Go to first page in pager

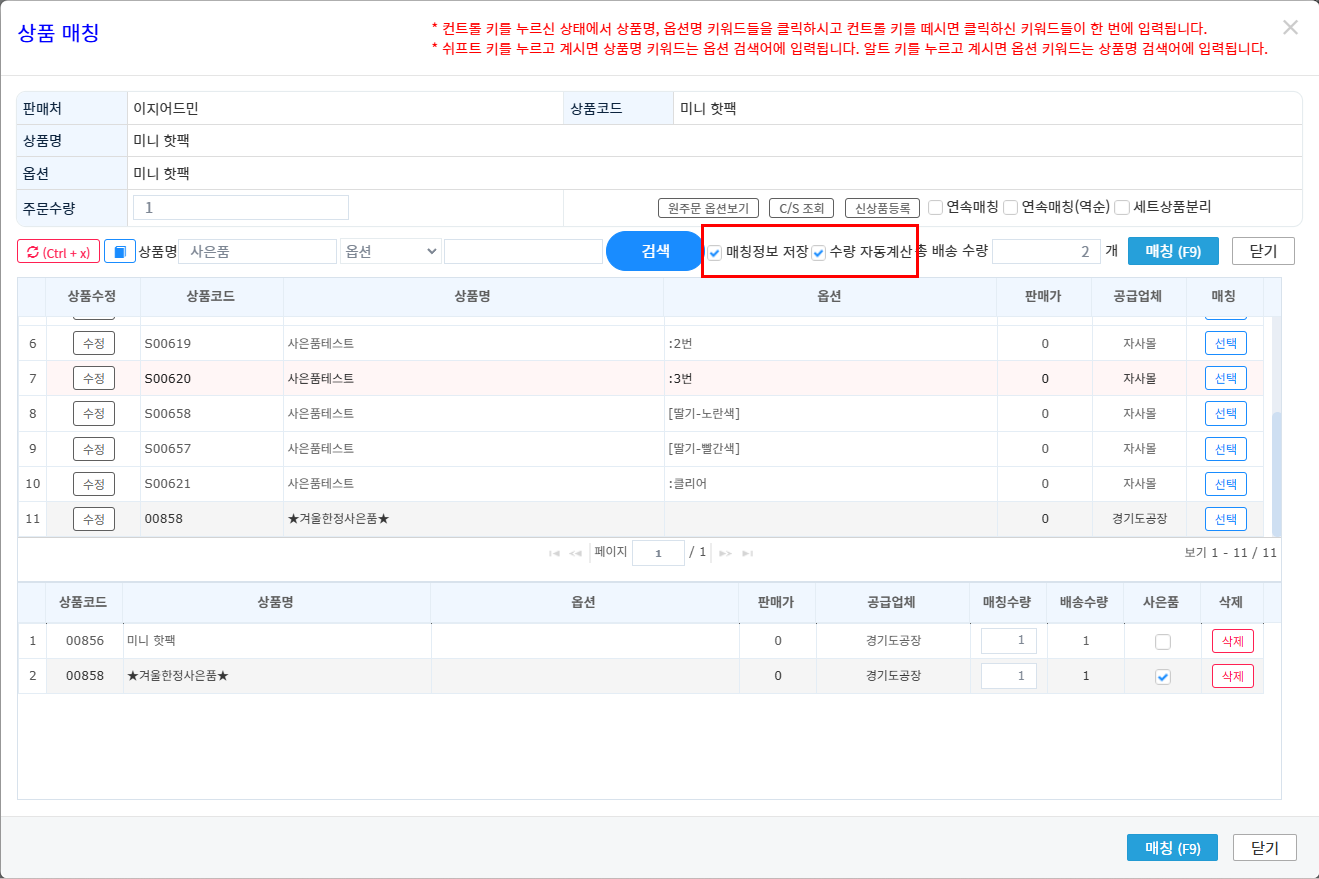[x=554, y=553]
